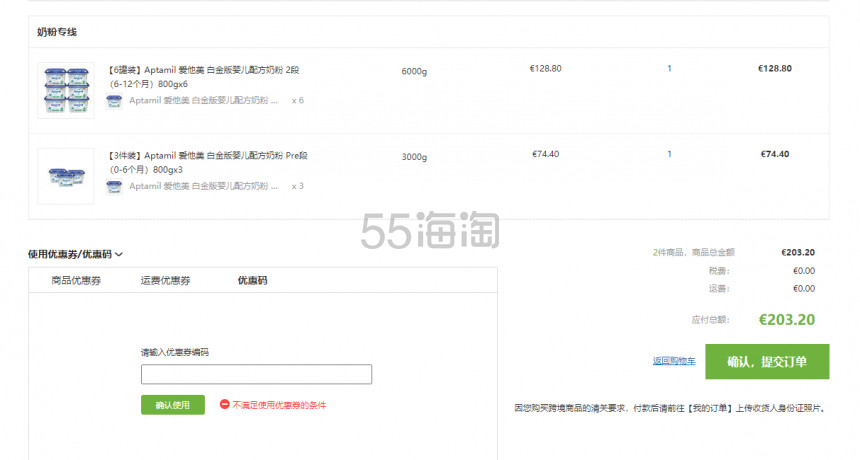Viewport: 860px width, 460px height.
Task: Click small Aptamil icon with x 3
Action: 114,187
